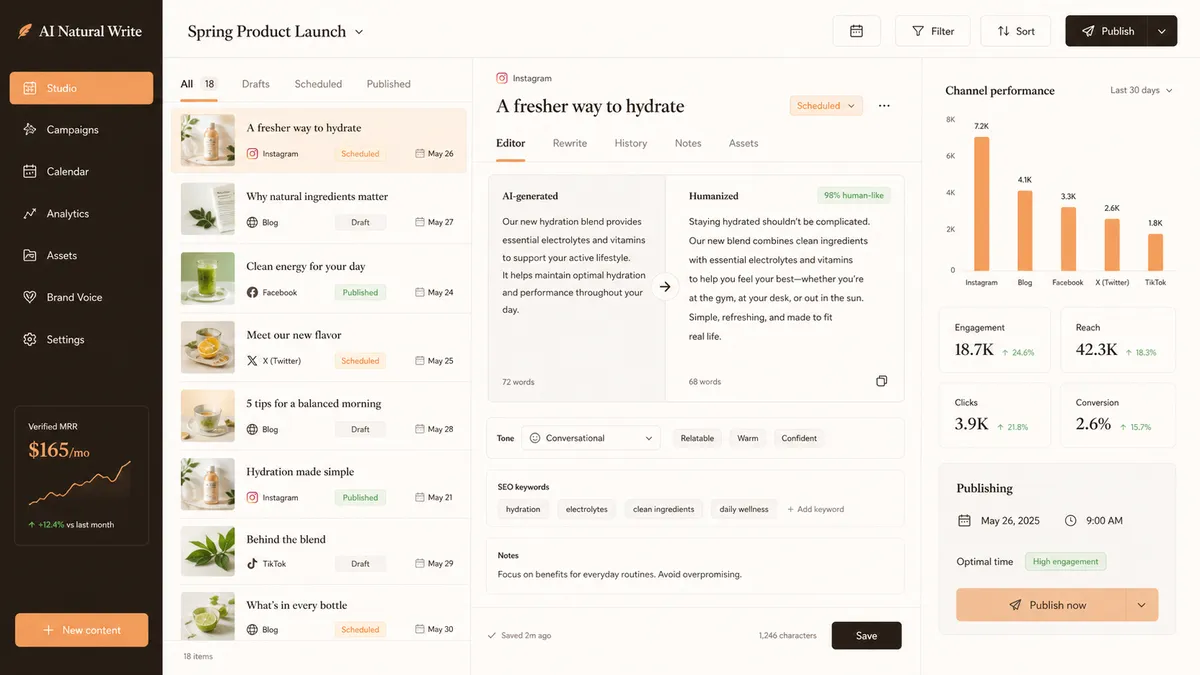Click the top bar Publish button
1200x675 pixels.
click(1107, 31)
